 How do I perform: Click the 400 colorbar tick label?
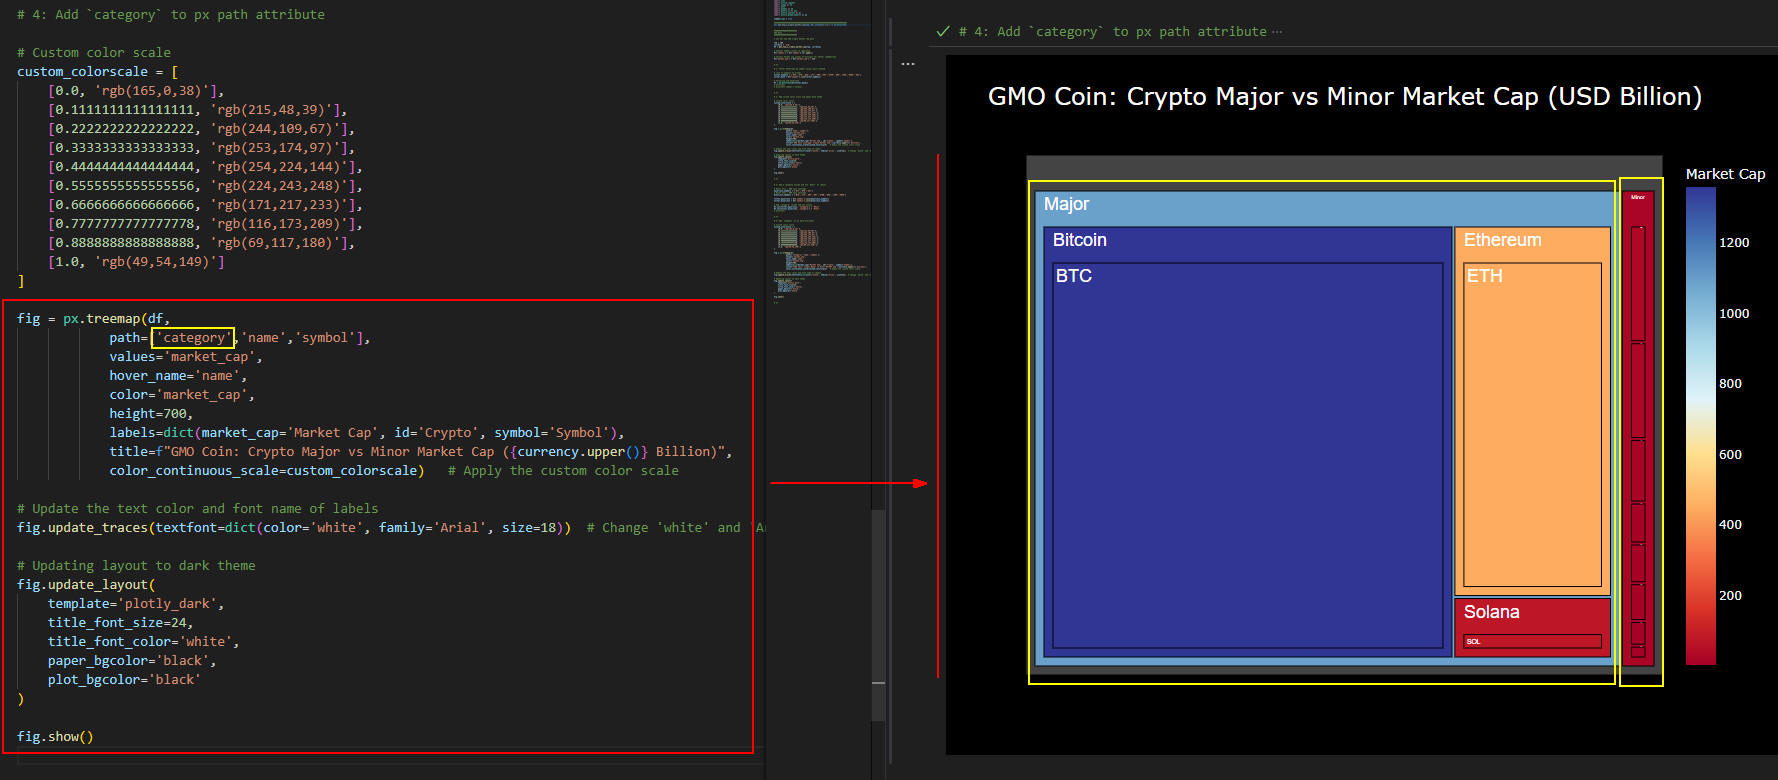(x=1730, y=525)
